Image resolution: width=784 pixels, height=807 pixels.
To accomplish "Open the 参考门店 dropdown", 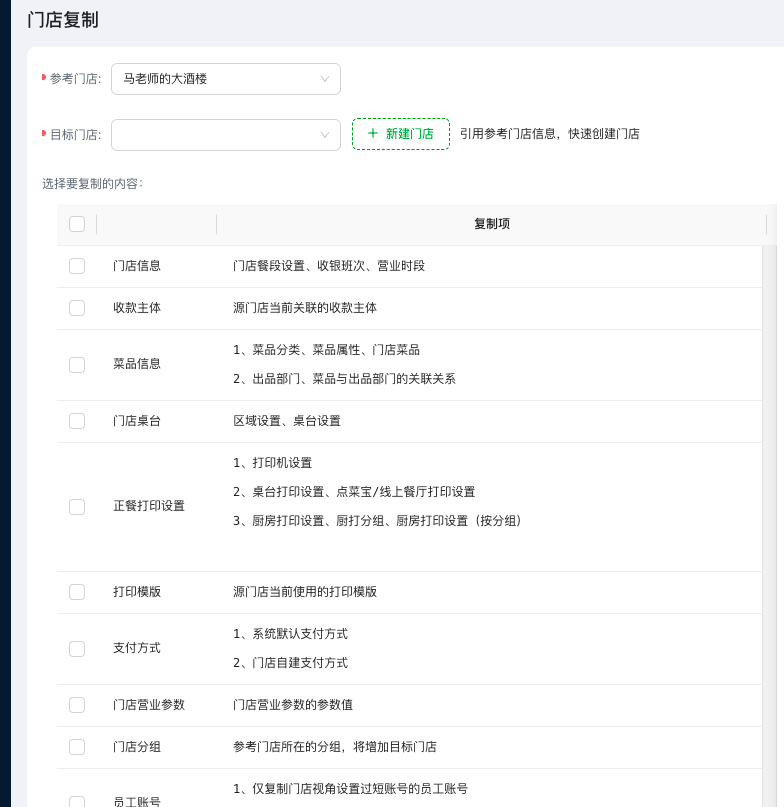I will coord(225,79).
